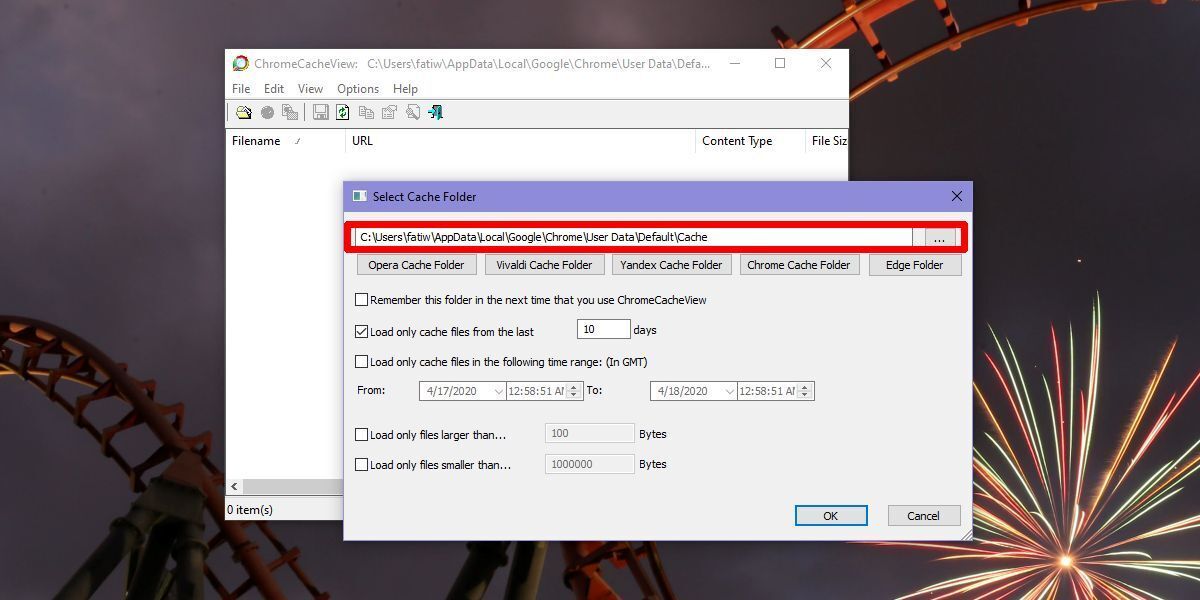Uncheck Load only cache files from the last
Image resolution: width=1200 pixels, height=600 pixels.
click(362, 331)
